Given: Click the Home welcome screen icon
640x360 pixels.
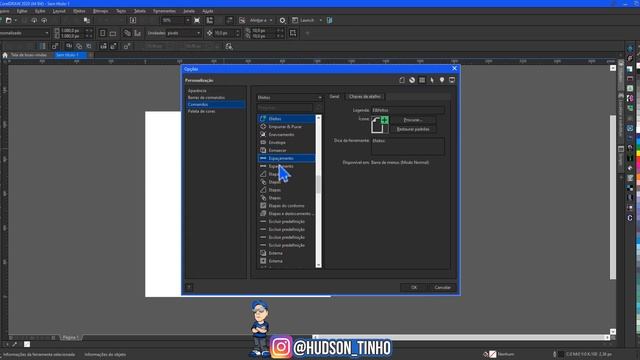Looking at the screenshot, I should (x=5, y=55).
